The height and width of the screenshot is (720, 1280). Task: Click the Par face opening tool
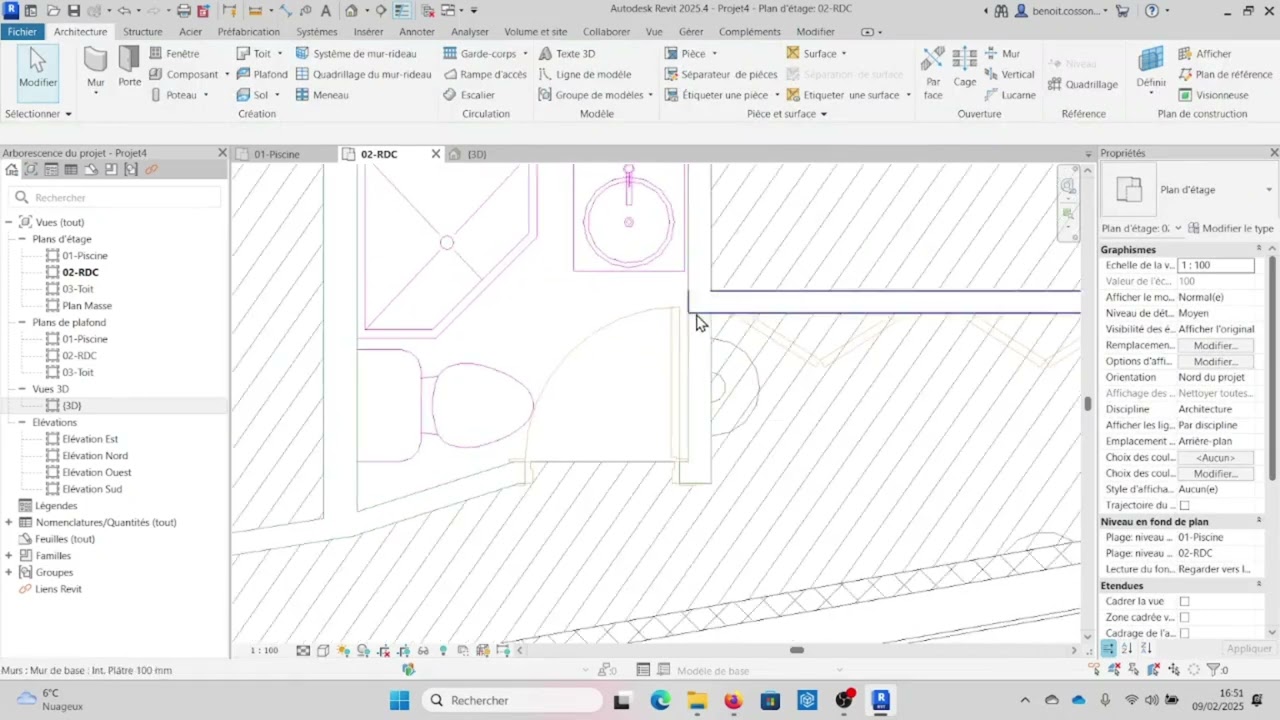pos(933,73)
